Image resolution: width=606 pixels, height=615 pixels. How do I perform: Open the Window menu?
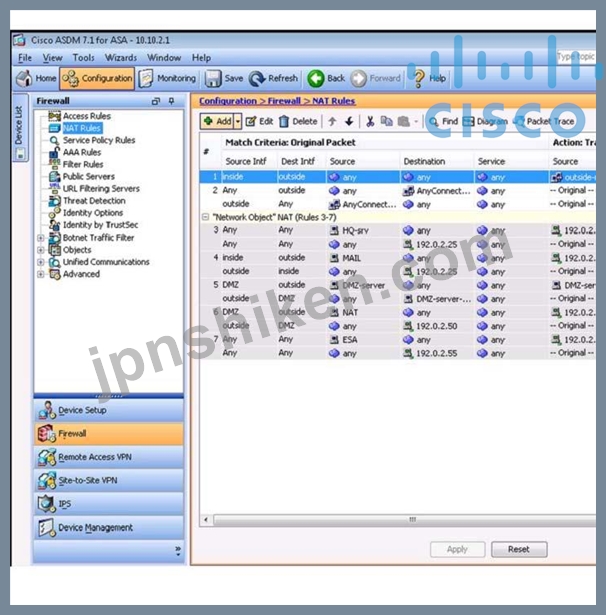pyautogui.click(x=164, y=58)
